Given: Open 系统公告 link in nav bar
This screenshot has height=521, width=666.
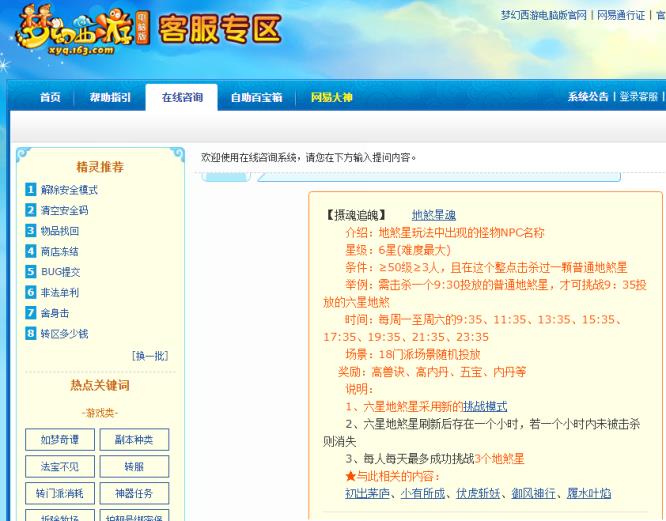Looking at the screenshot, I should tap(588, 96).
